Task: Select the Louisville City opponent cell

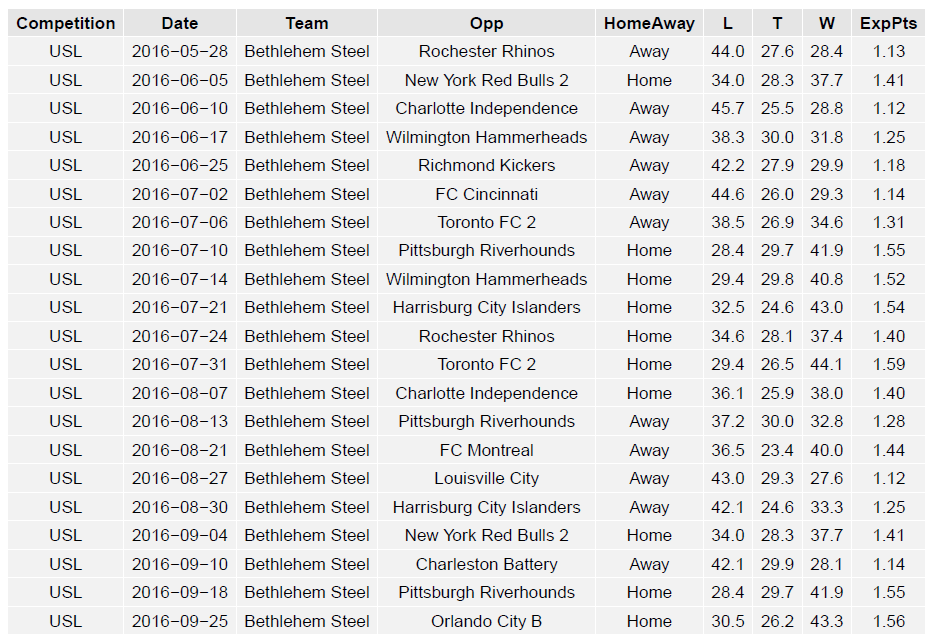Action: coord(486,478)
